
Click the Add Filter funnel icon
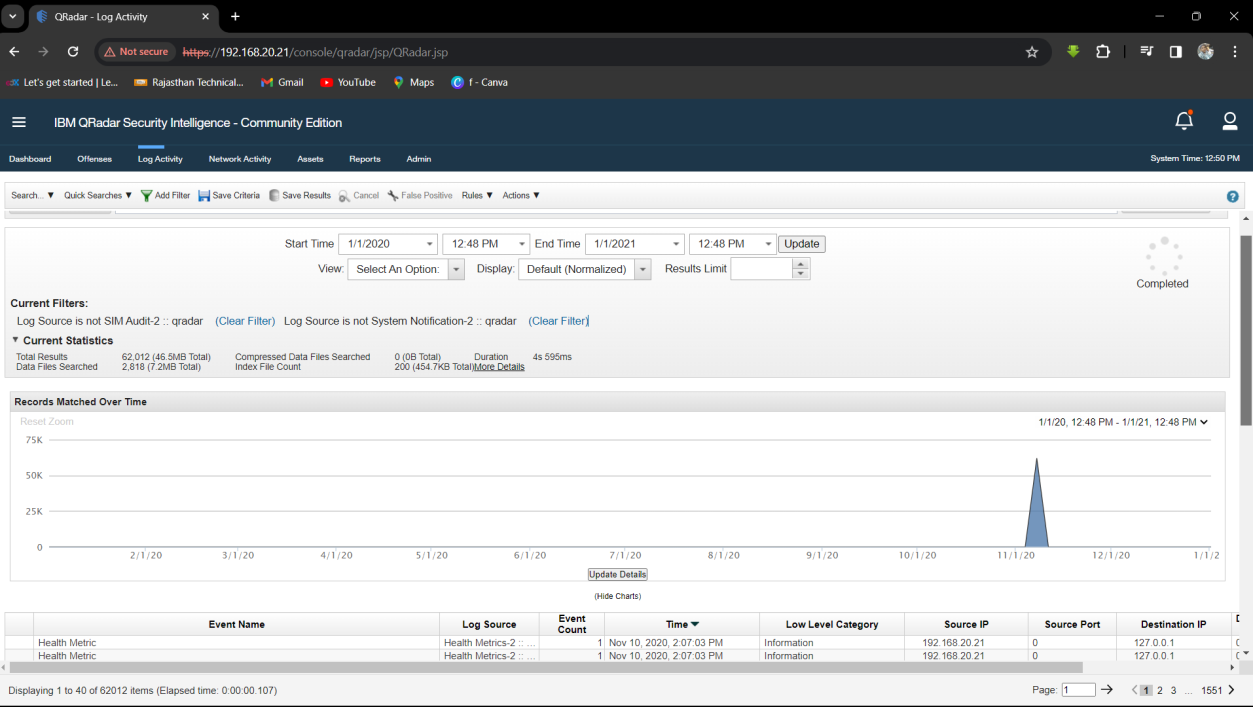click(147, 196)
